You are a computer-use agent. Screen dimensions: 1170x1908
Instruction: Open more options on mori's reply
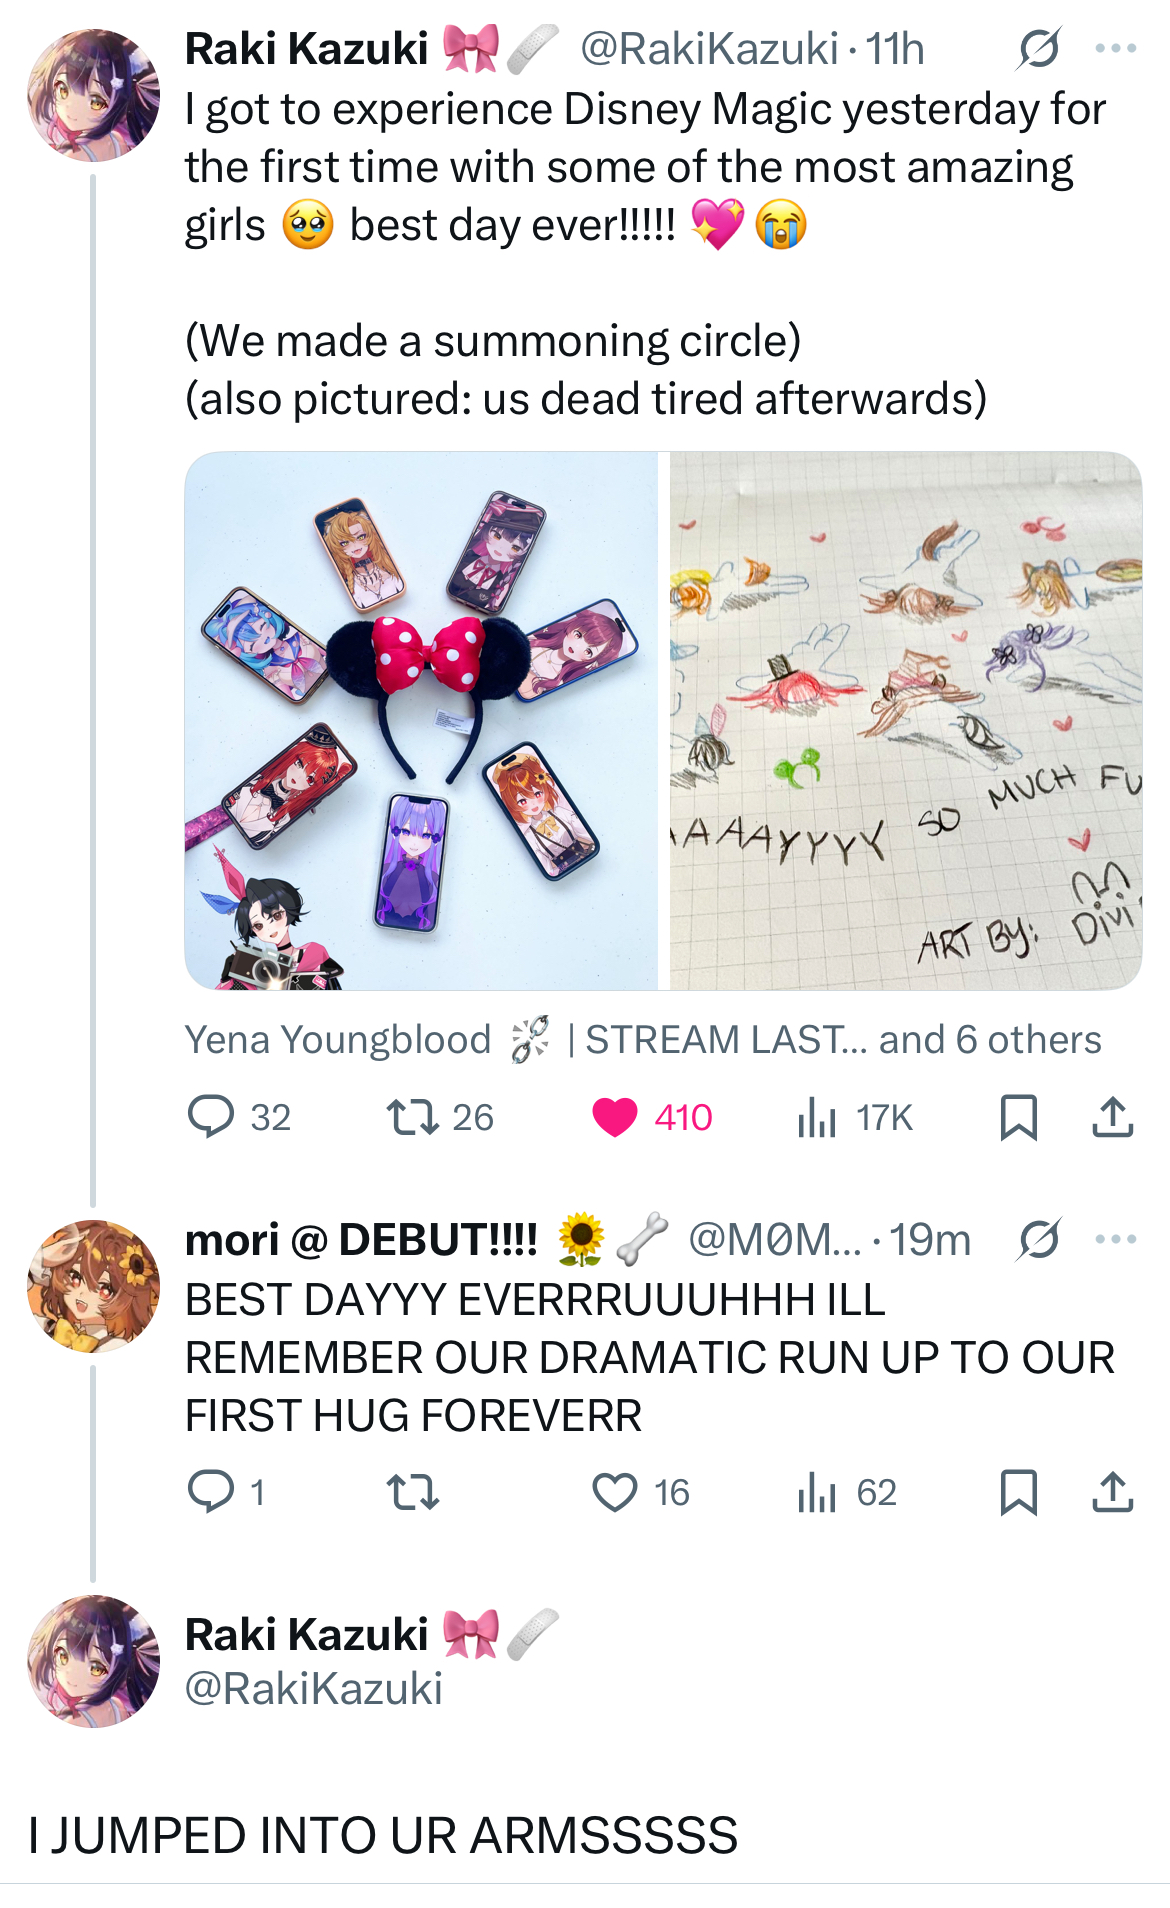[1115, 1239]
